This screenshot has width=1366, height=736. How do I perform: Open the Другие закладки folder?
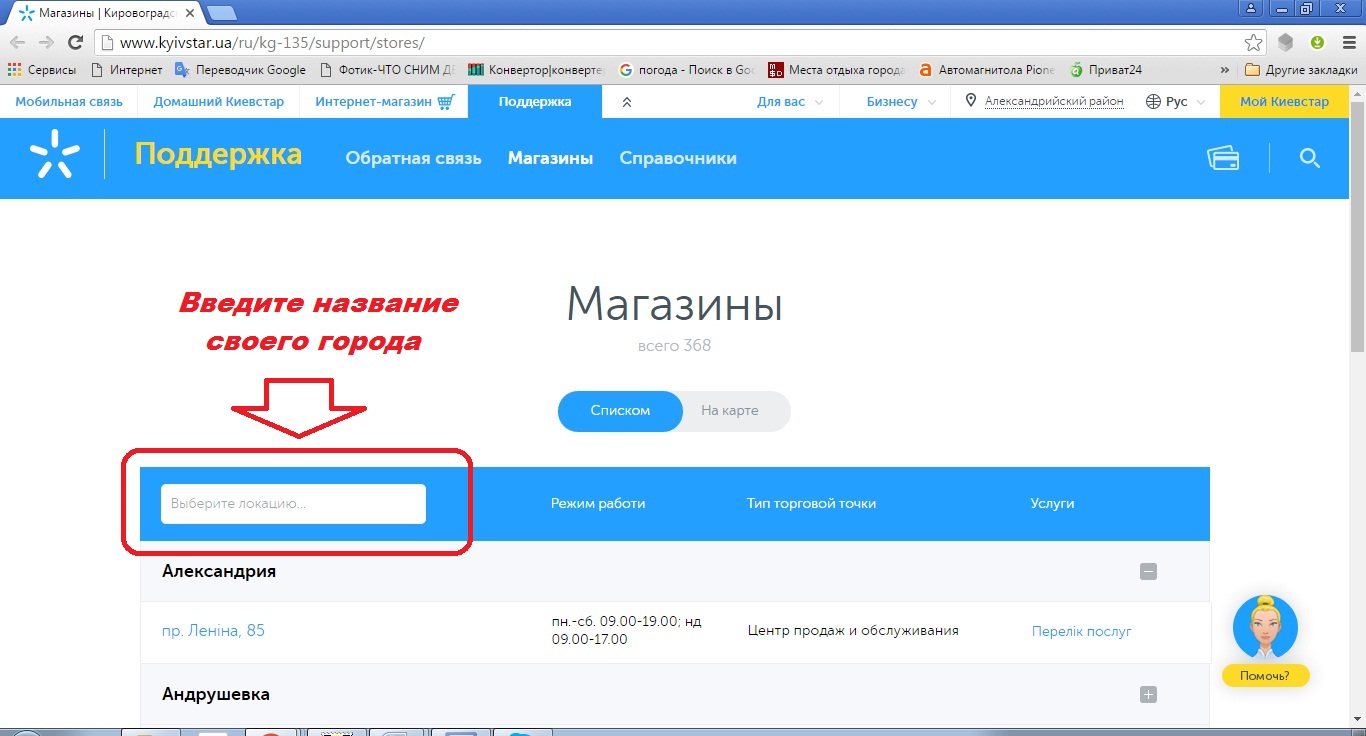pyautogui.click(x=1301, y=70)
